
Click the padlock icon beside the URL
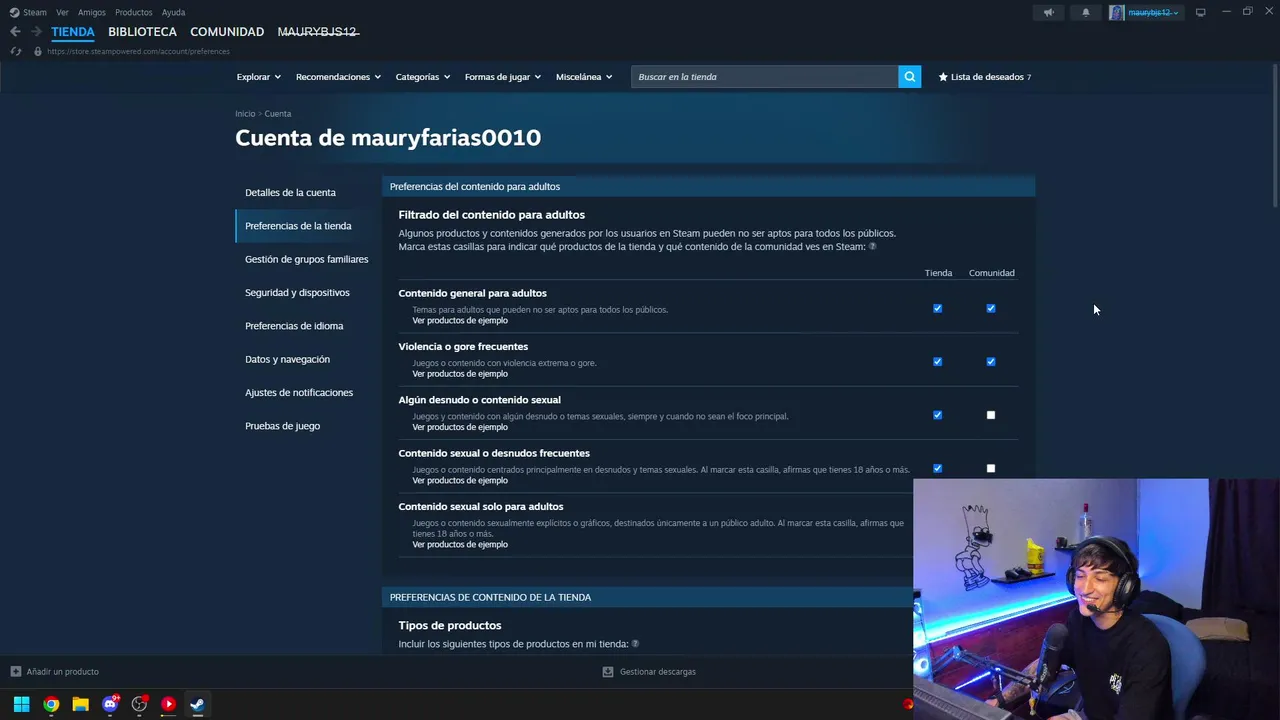(38, 51)
